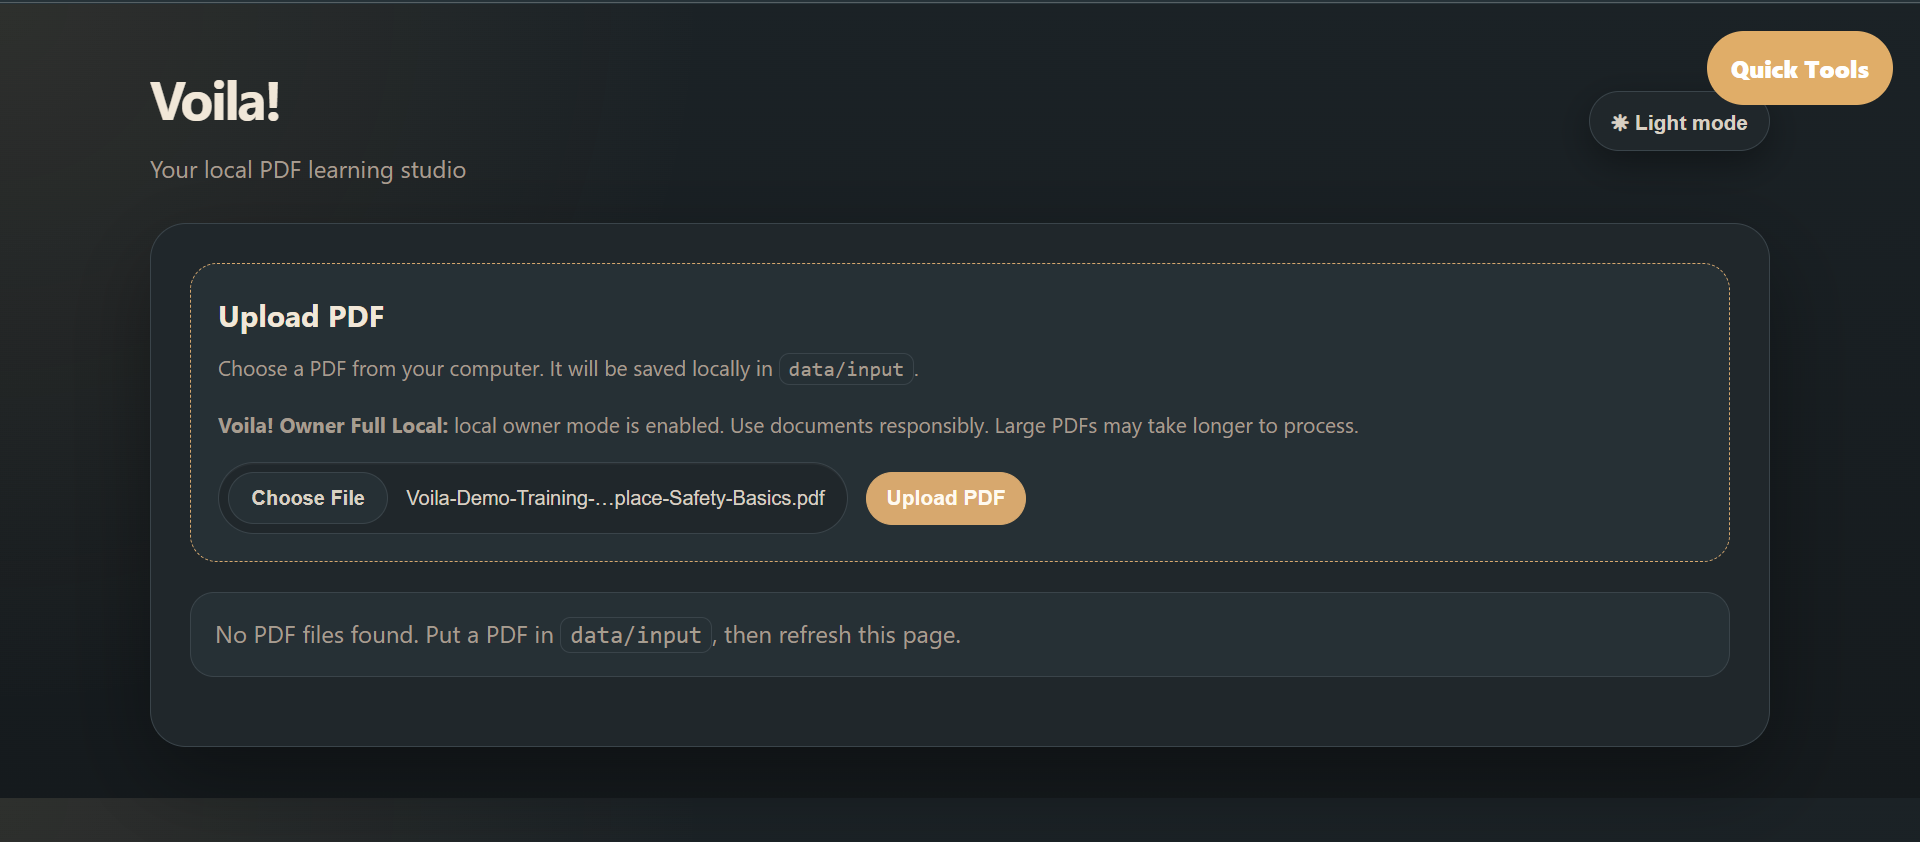
Task: Select the chosen Workplace-Safety-Basics.pdf filename
Action: coord(615,498)
